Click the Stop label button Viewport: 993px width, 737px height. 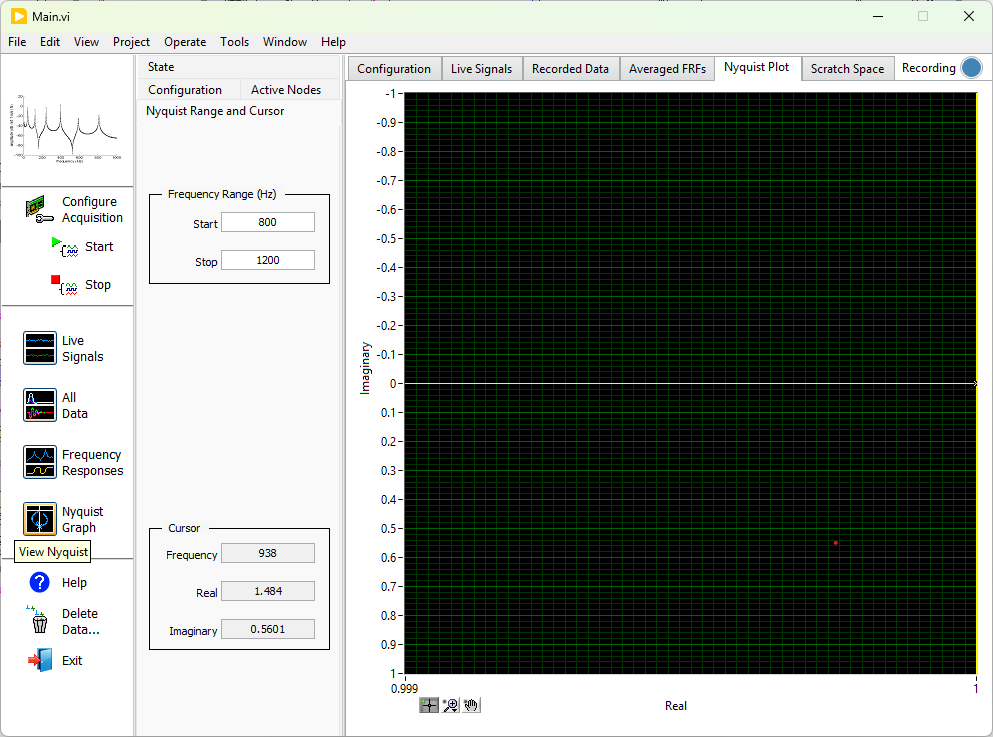coord(98,285)
